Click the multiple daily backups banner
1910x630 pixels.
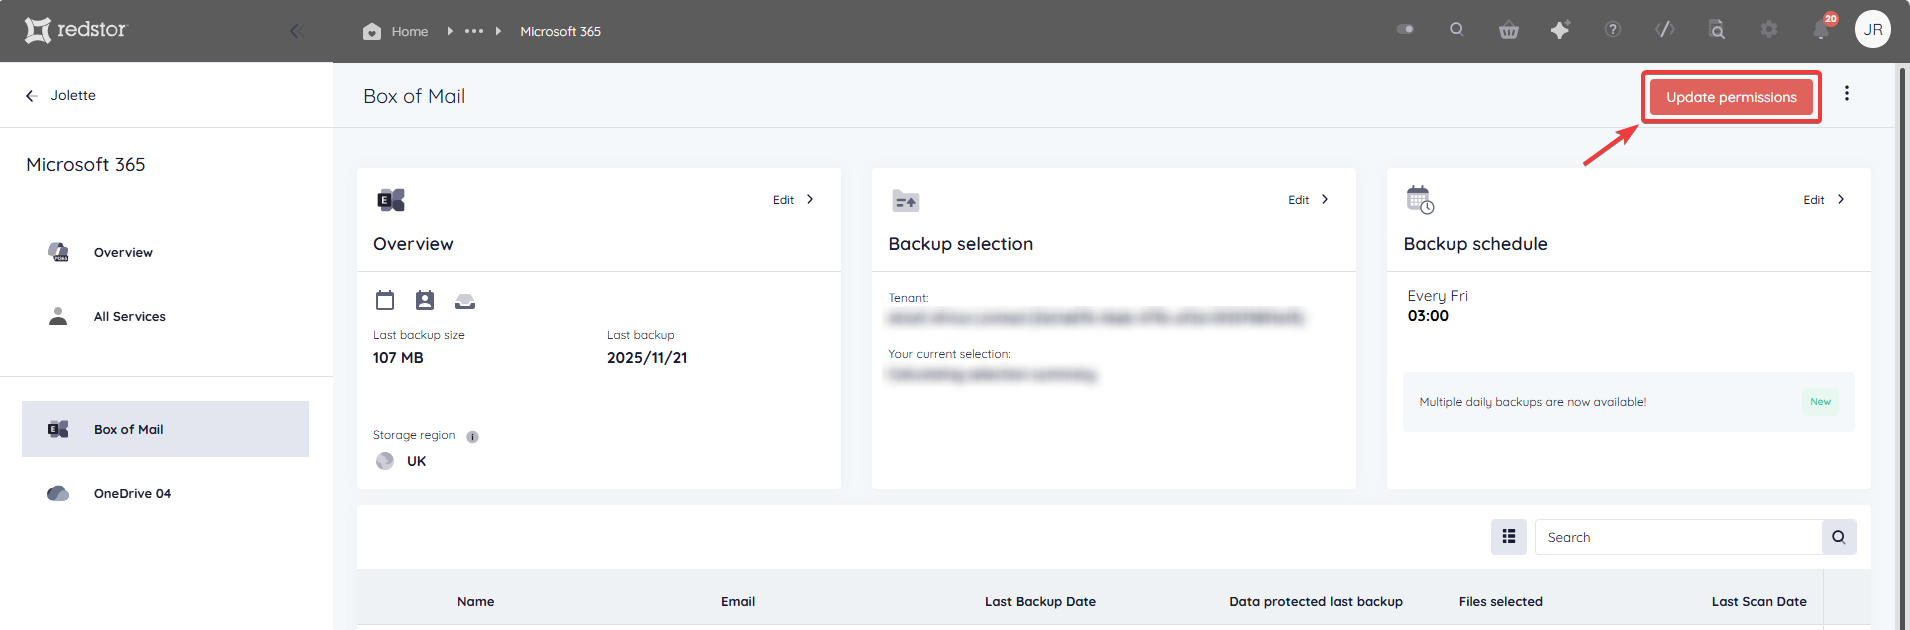click(x=1628, y=402)
